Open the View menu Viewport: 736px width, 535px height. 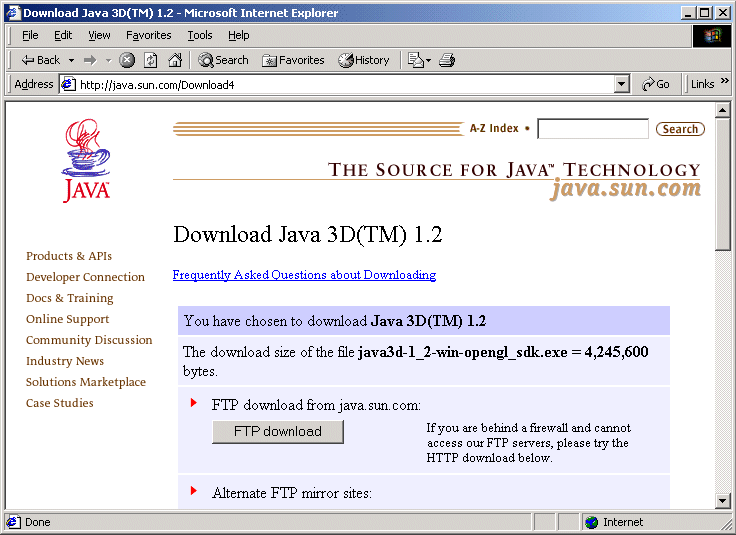[99, 35]
